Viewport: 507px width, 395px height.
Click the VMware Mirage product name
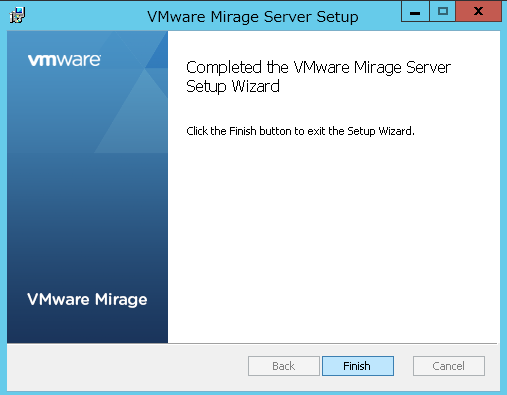point(87,300)
